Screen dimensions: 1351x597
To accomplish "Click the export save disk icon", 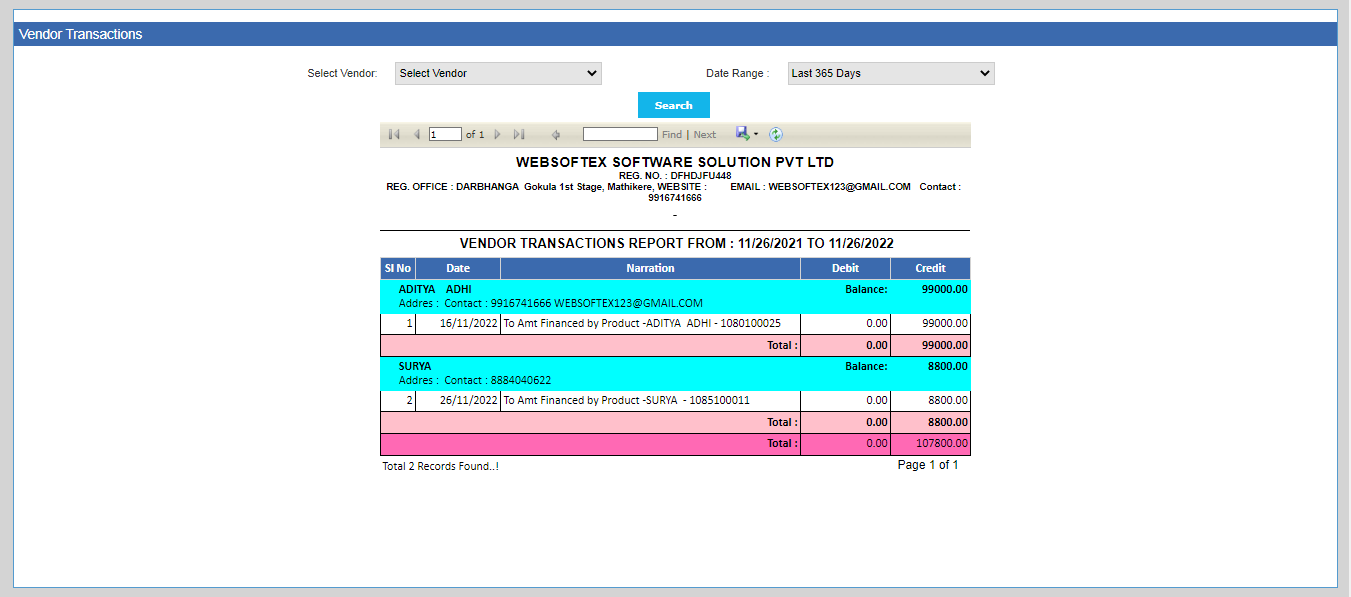I will [x=742, y=133].
